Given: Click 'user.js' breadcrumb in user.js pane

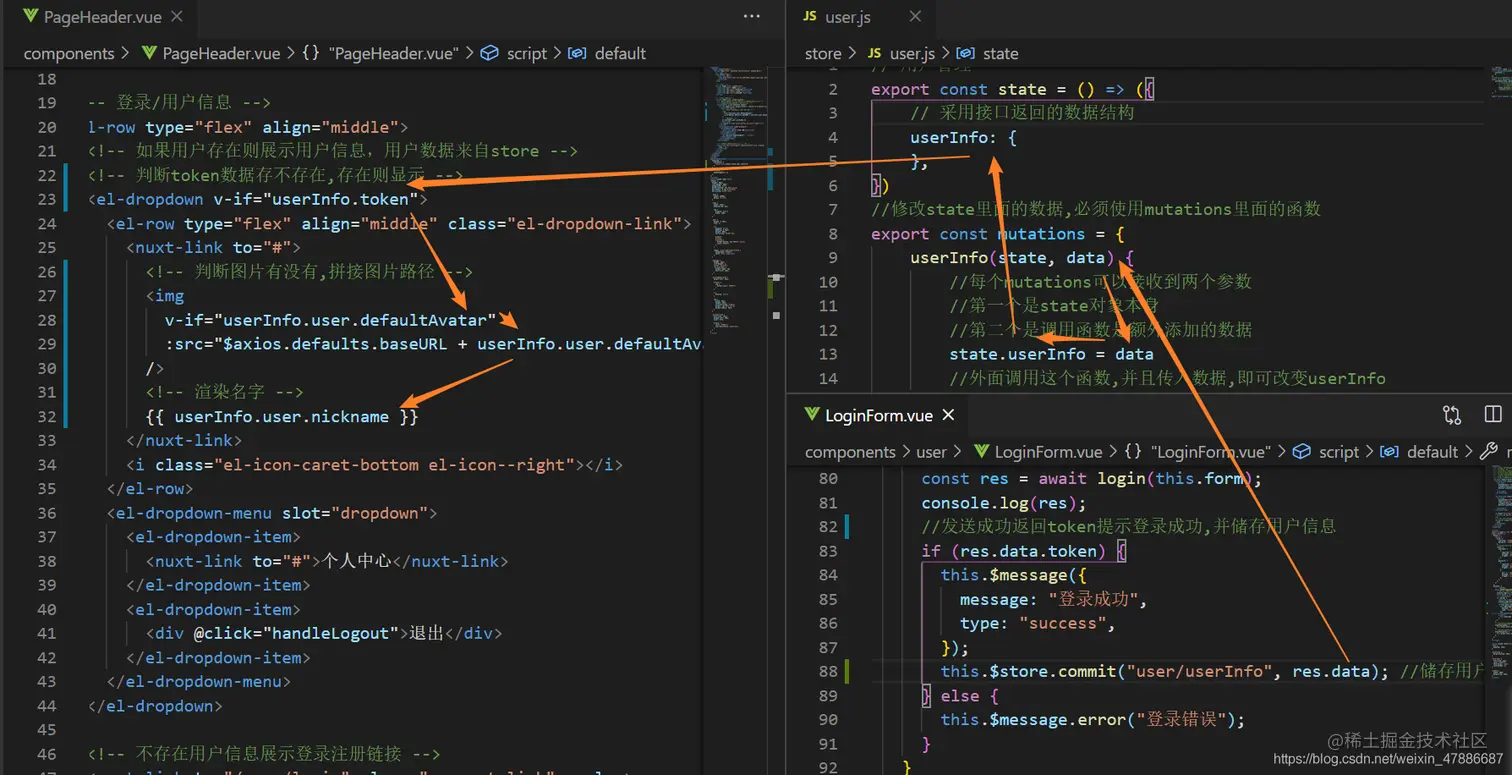Looking at the screenshot, I should 912,53.
